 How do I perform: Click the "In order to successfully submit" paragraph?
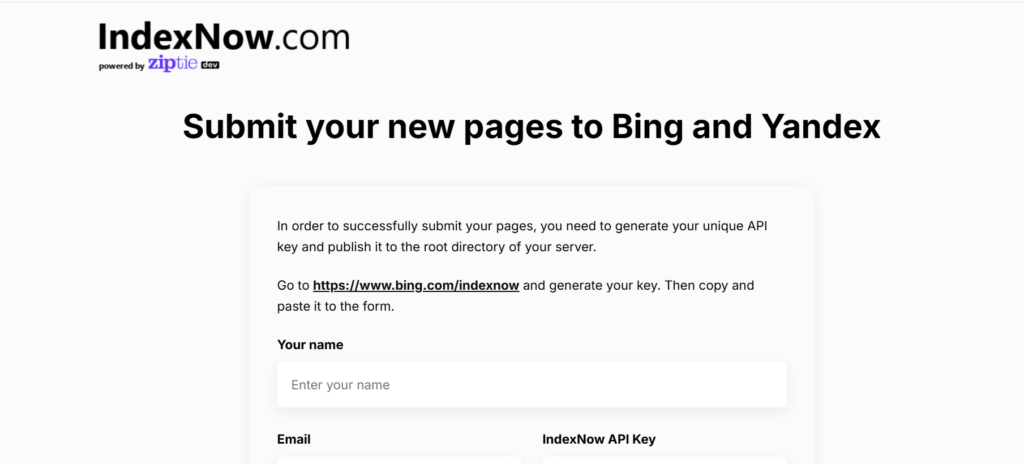[x=522, y=226]
